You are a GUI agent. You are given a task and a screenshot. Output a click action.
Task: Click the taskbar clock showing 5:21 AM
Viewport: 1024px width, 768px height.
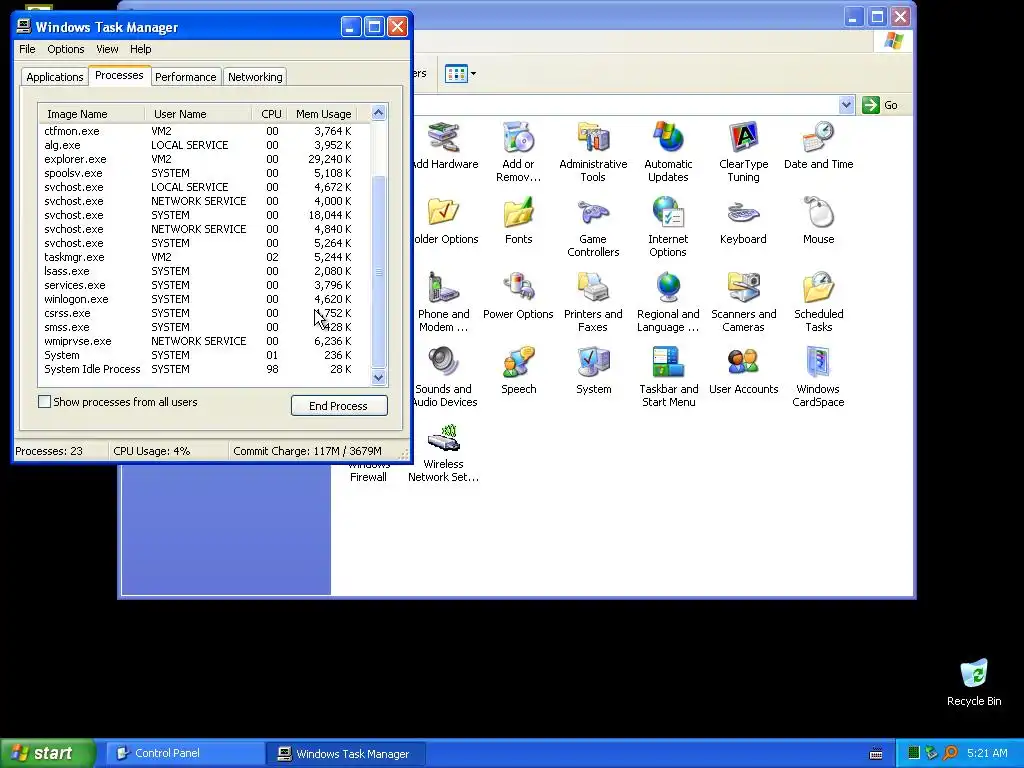point(987,753)
